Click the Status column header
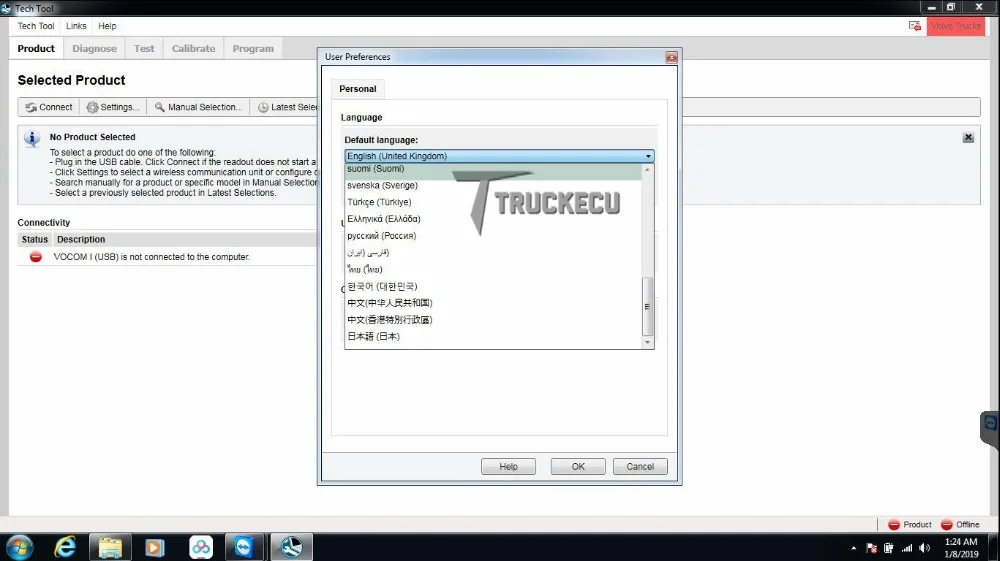The image size is (1000, 561). (x=34, y=240)
